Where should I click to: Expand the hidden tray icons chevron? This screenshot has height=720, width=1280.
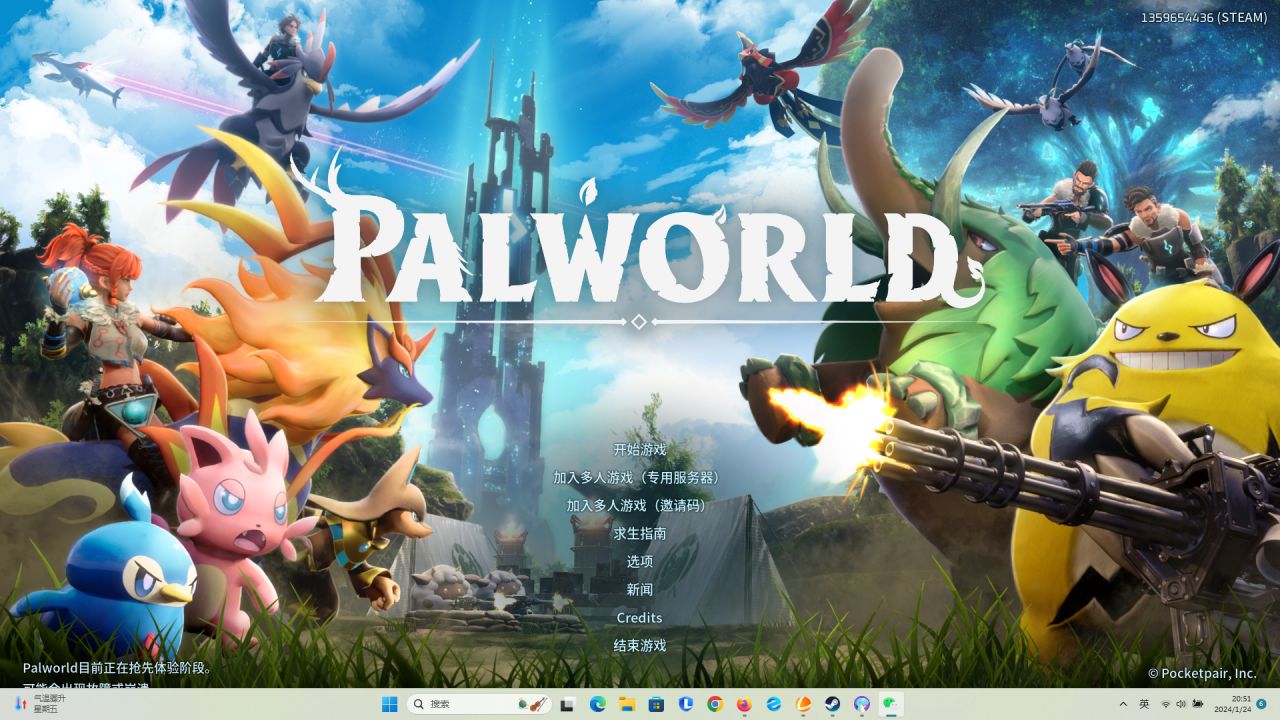tap(1123, 704)
